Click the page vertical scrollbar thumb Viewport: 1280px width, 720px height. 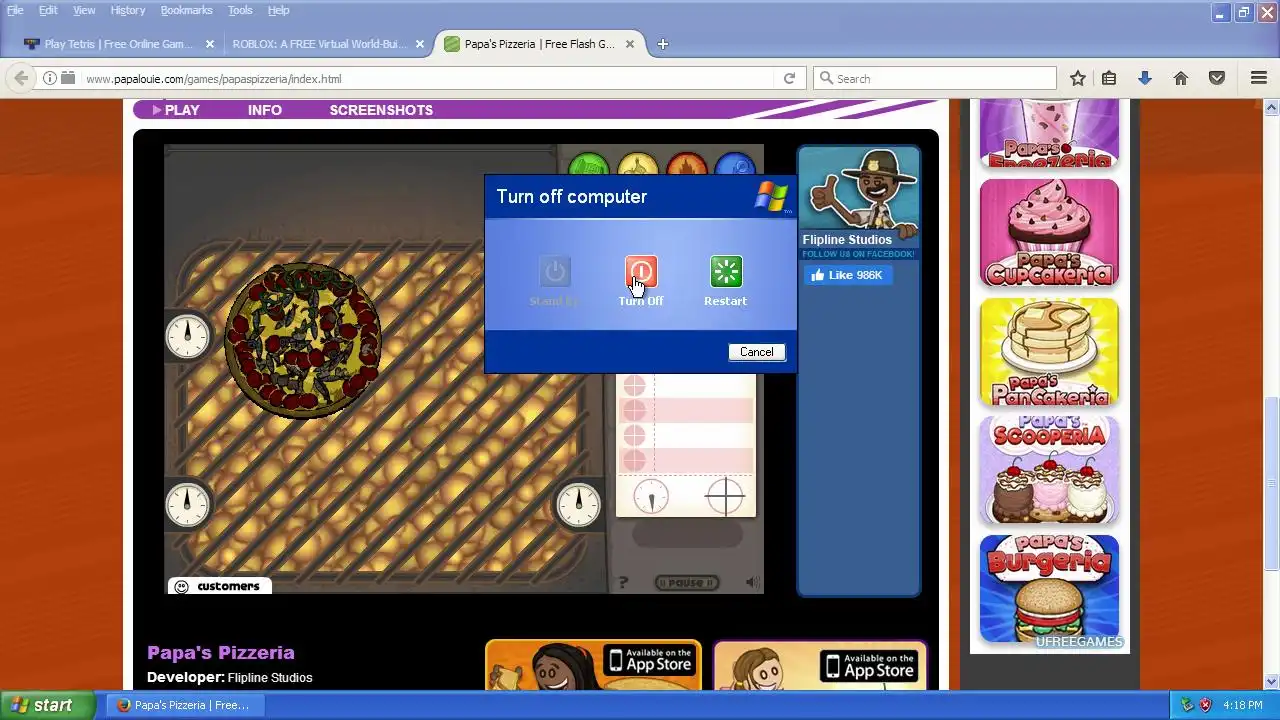(1272, 483)
